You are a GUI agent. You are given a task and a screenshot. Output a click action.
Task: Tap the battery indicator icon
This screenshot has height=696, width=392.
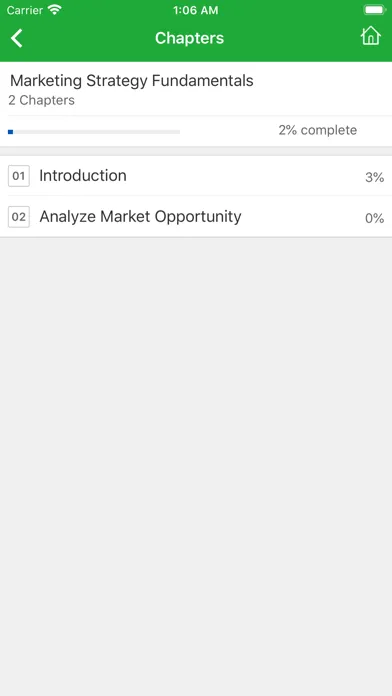coord(375,10)
